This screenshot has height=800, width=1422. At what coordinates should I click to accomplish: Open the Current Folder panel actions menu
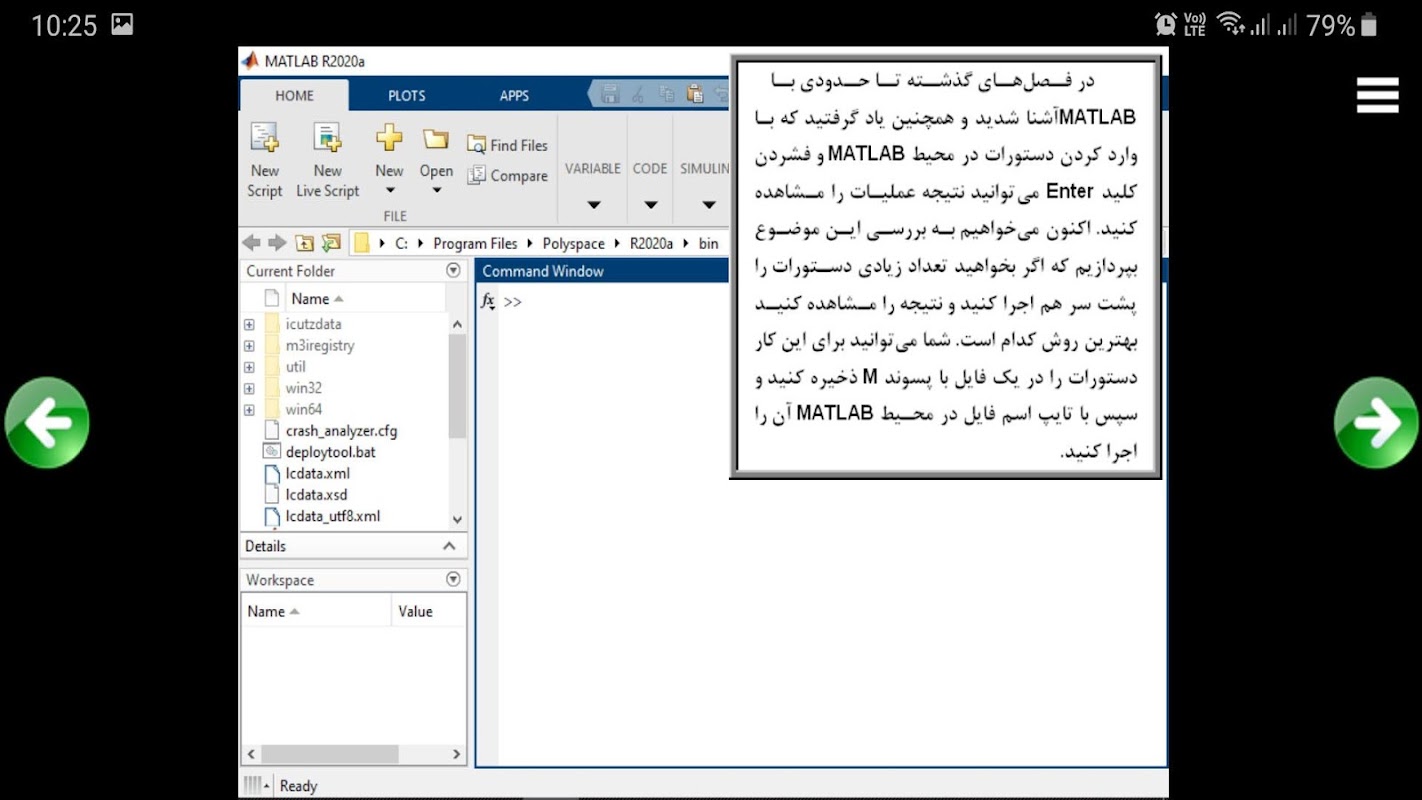click(454, 270)
